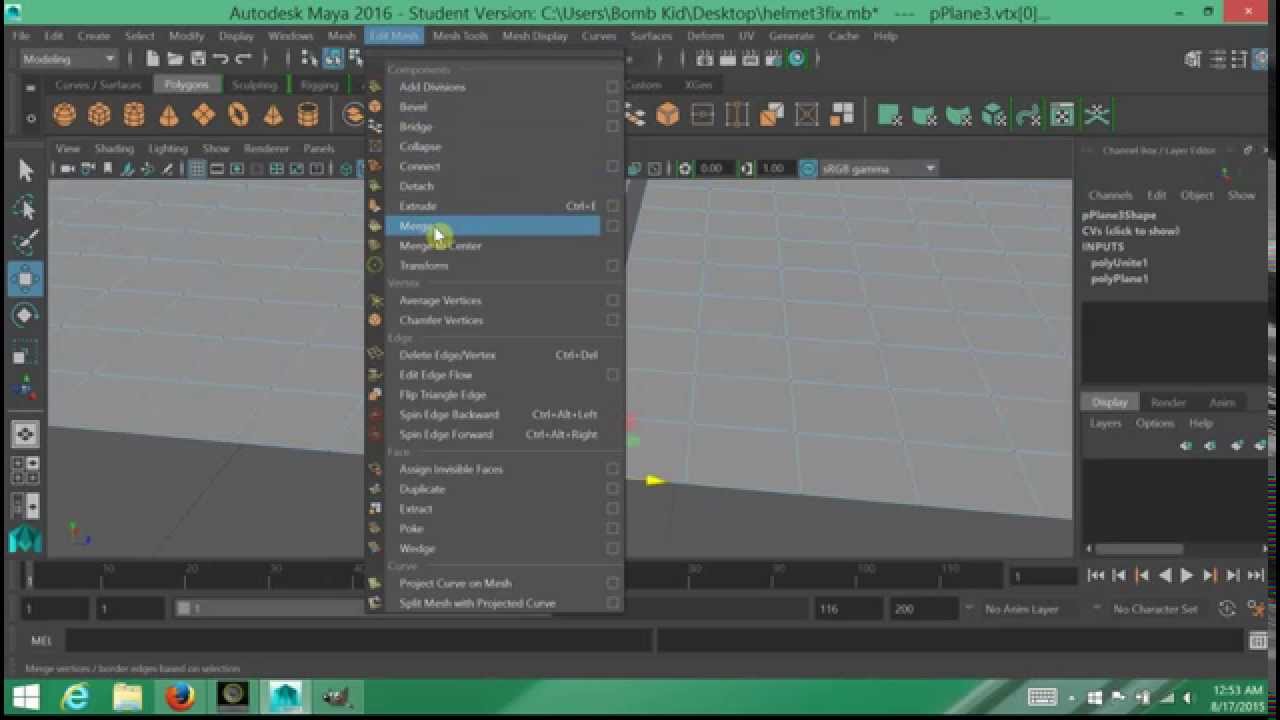
Task: Open Average Vertices option box
Action: click(x=612, y=300)
